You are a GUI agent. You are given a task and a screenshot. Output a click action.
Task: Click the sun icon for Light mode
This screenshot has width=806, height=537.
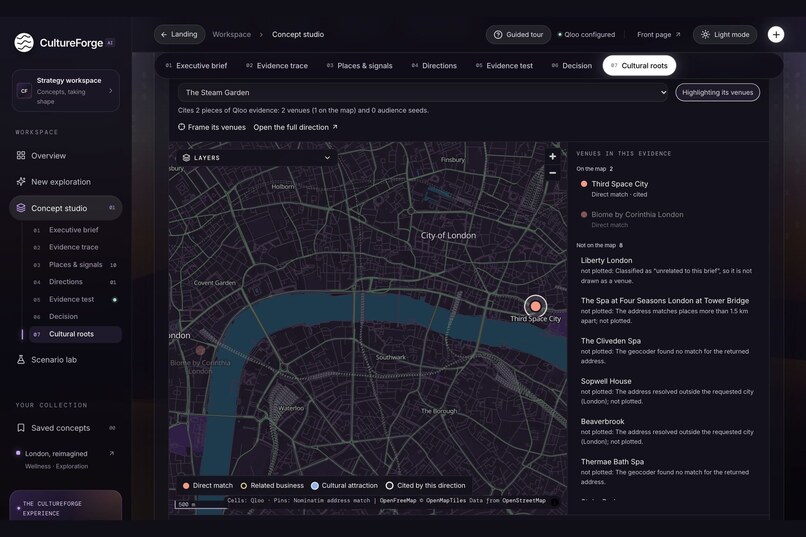point(705,34)
